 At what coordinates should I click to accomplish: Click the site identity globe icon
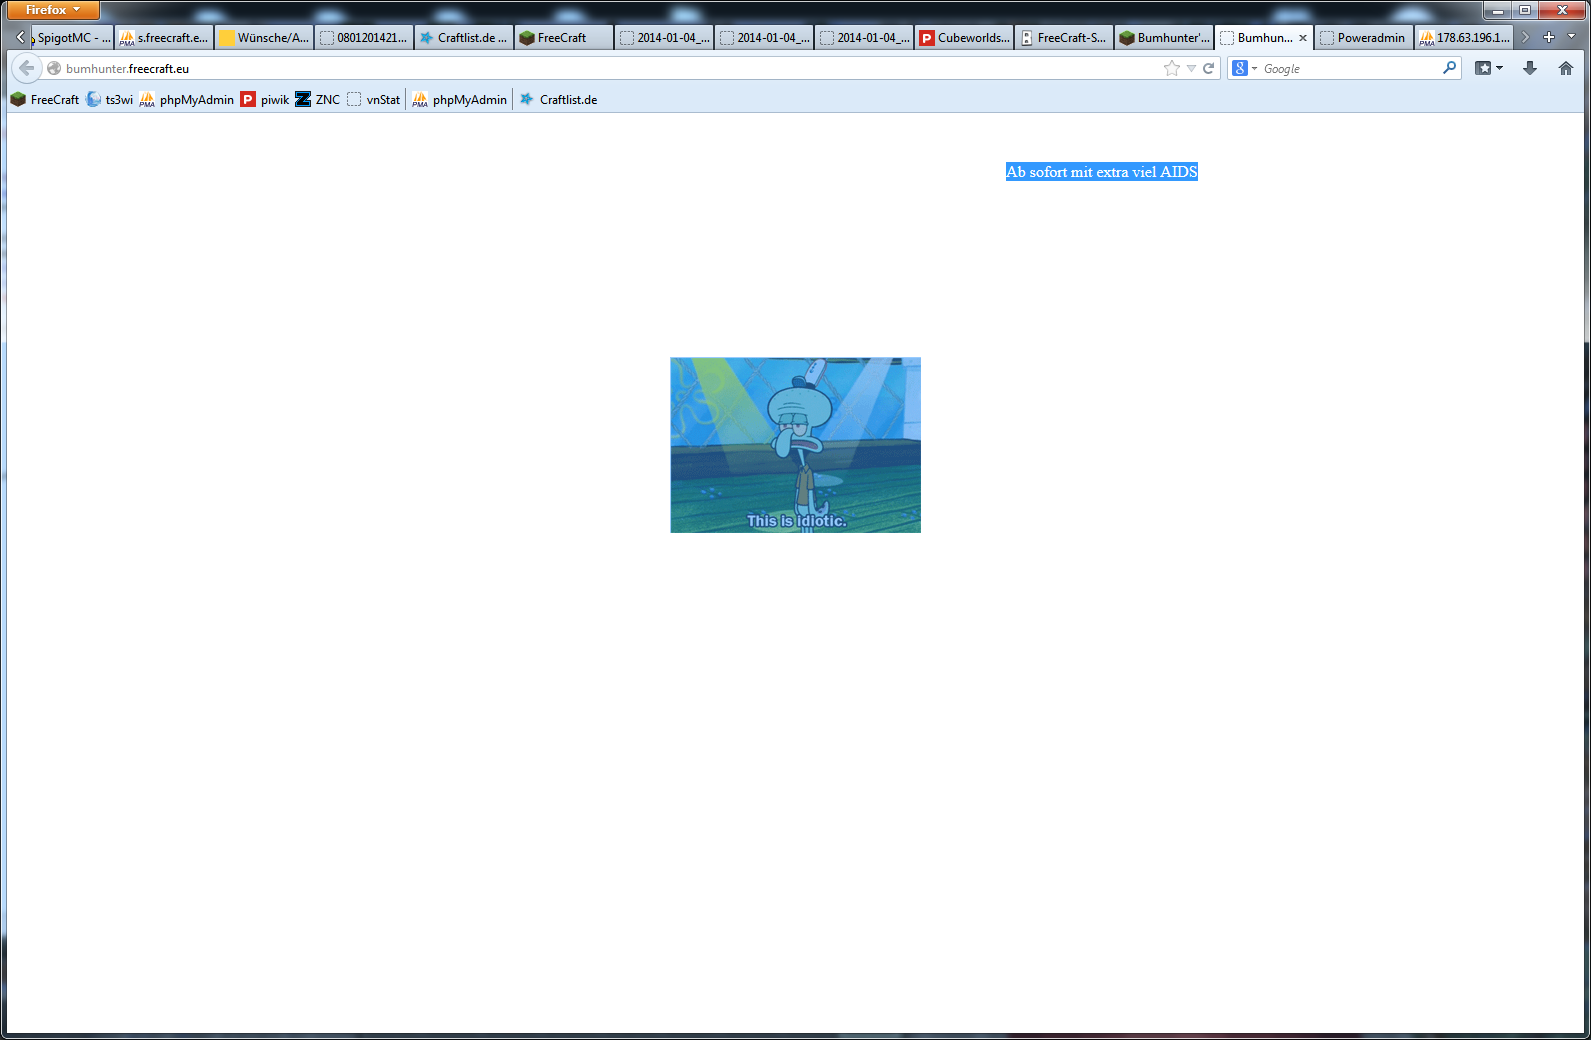click(x=54, y=68)
